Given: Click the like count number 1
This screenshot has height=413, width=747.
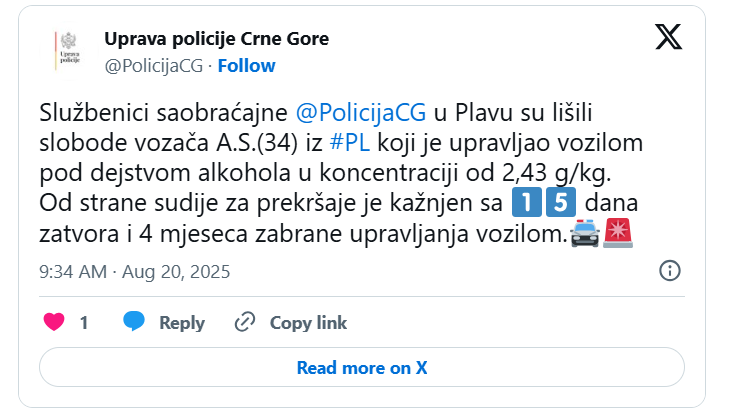Looking at the screenshot, I should pyautogui.click(x=84, y=322).
